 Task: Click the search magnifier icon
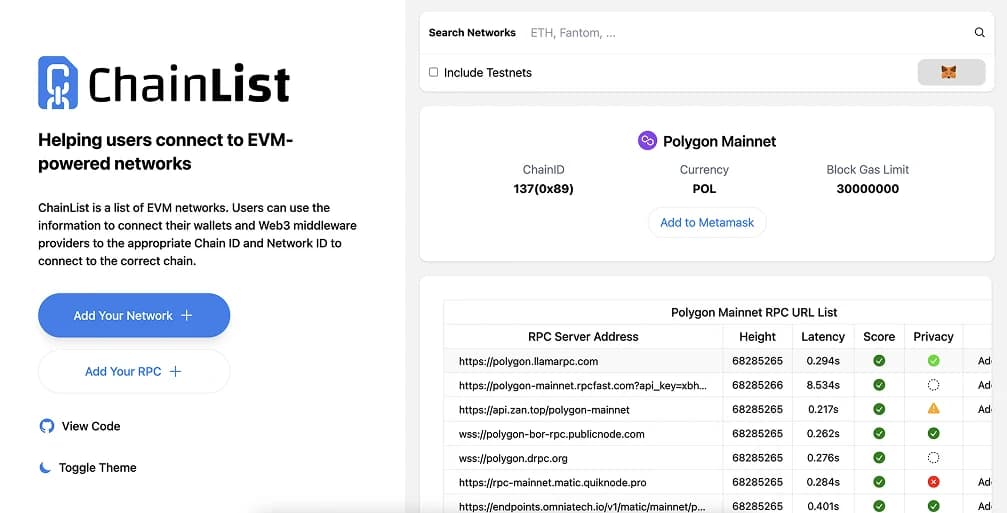(x=979, y=32)
